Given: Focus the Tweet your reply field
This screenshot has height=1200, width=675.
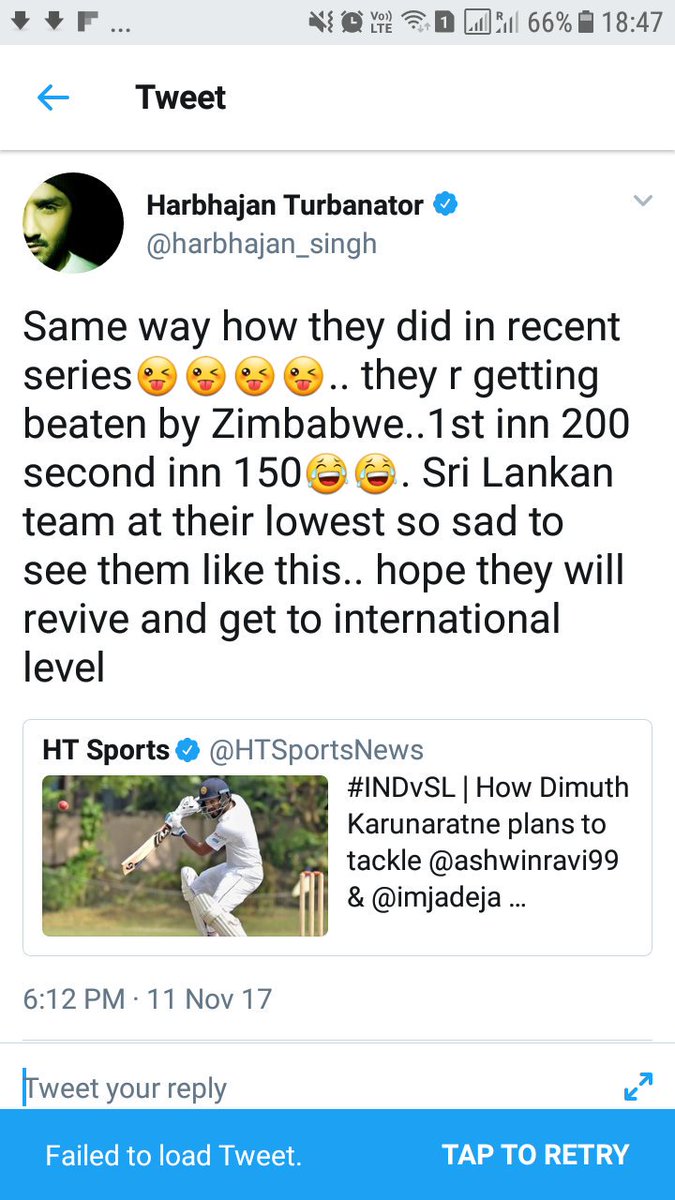Looking at the screenshot, I should 310,1088.
